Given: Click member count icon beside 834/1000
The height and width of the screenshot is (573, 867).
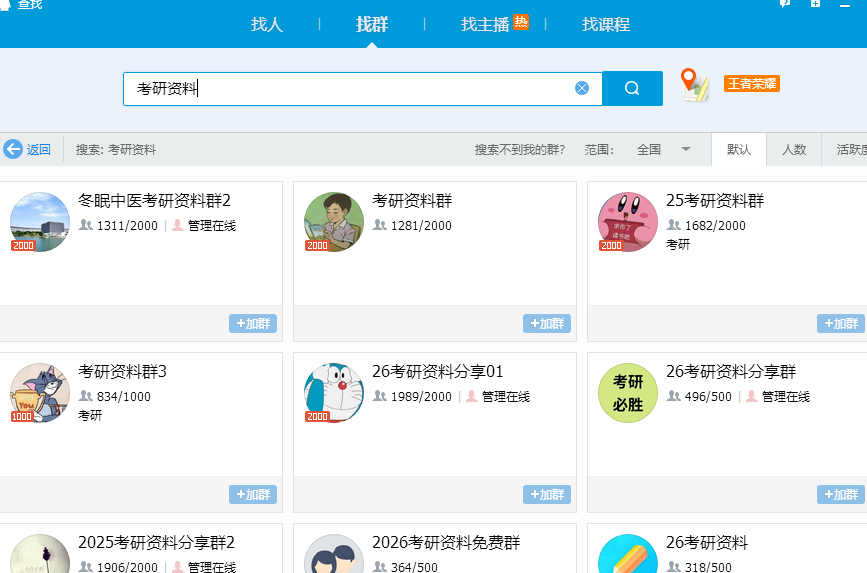Looking at the screenshot, I should [x=85, y=396].
